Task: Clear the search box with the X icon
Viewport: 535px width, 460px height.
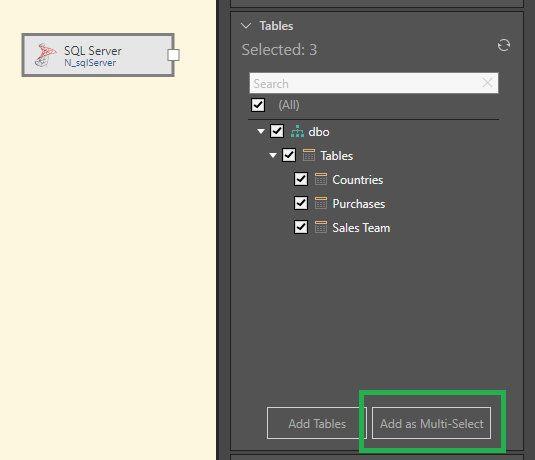Action: [x=487, y=83]
